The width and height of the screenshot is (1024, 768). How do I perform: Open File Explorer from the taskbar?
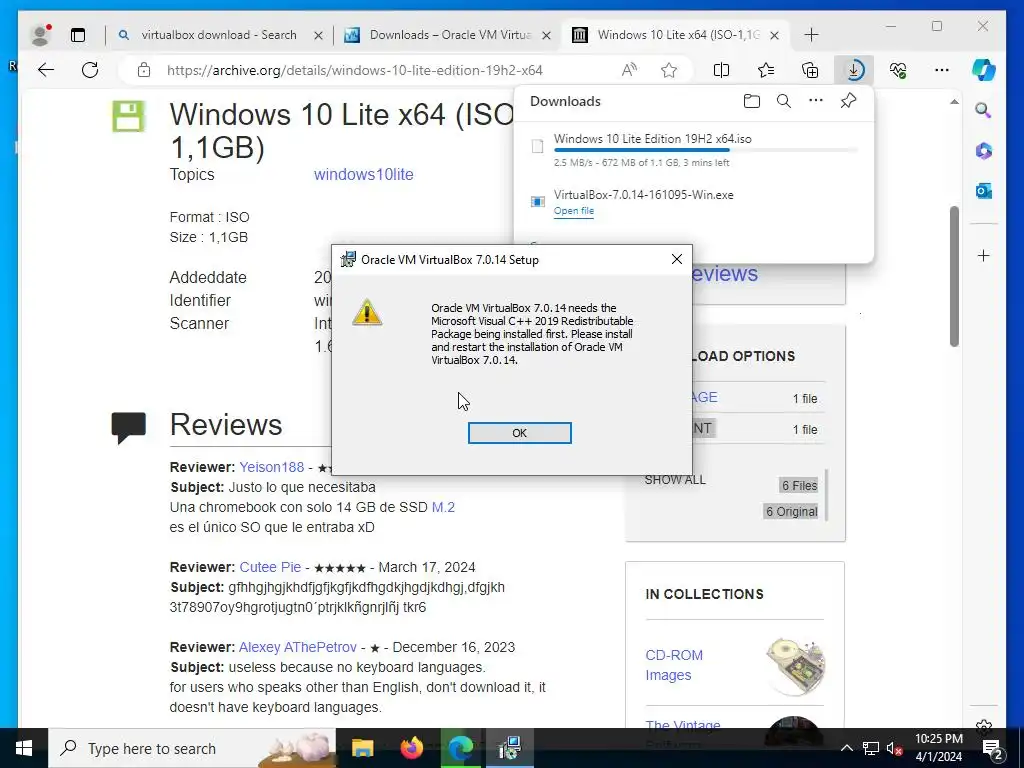point(362,748)
